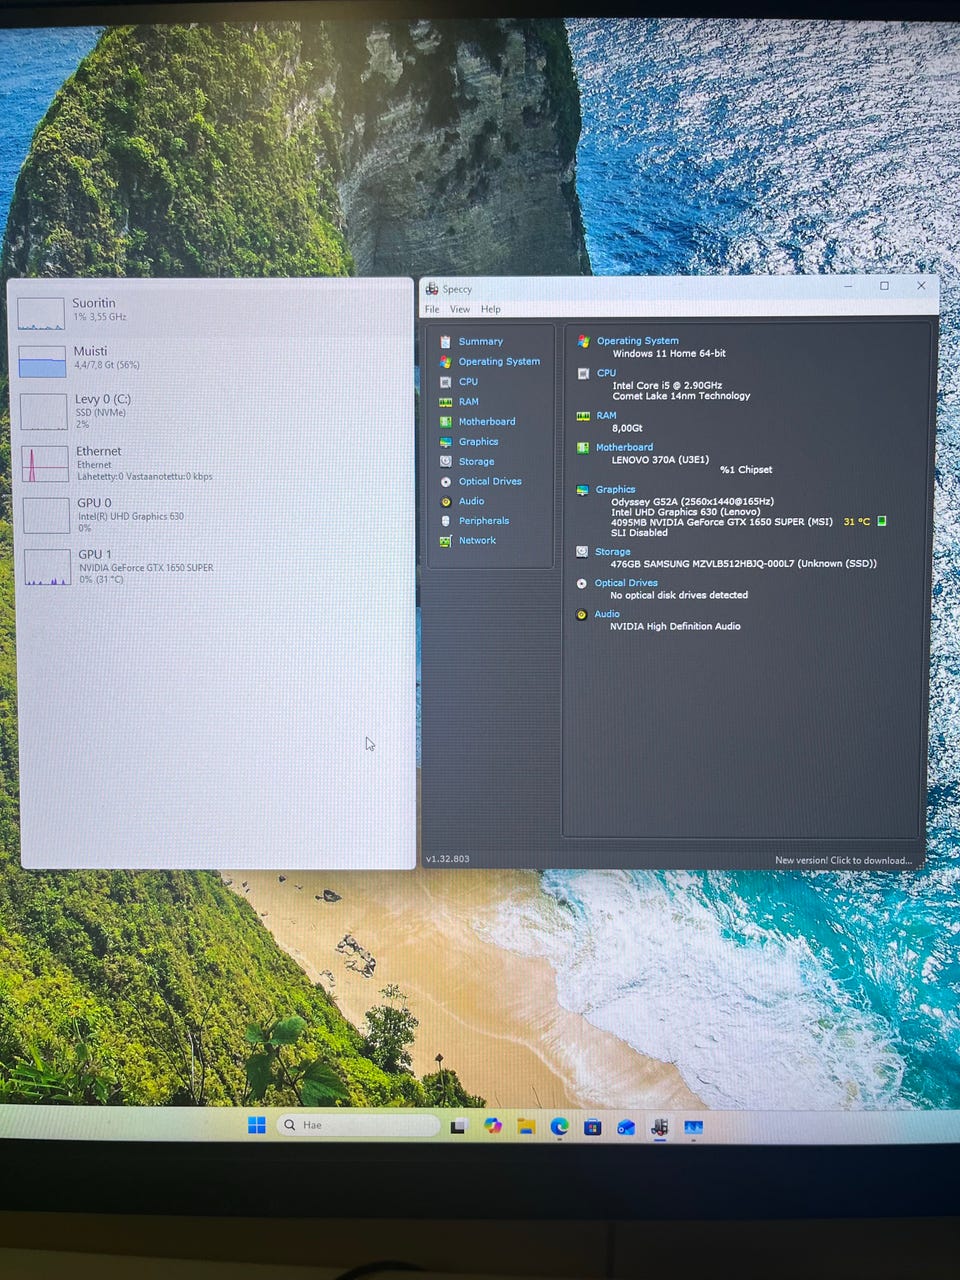The width and height of the screenshot is (960, 1280).
Task: Click the Optical Drives heading link in summary
Action: click(x=626, y=583)
